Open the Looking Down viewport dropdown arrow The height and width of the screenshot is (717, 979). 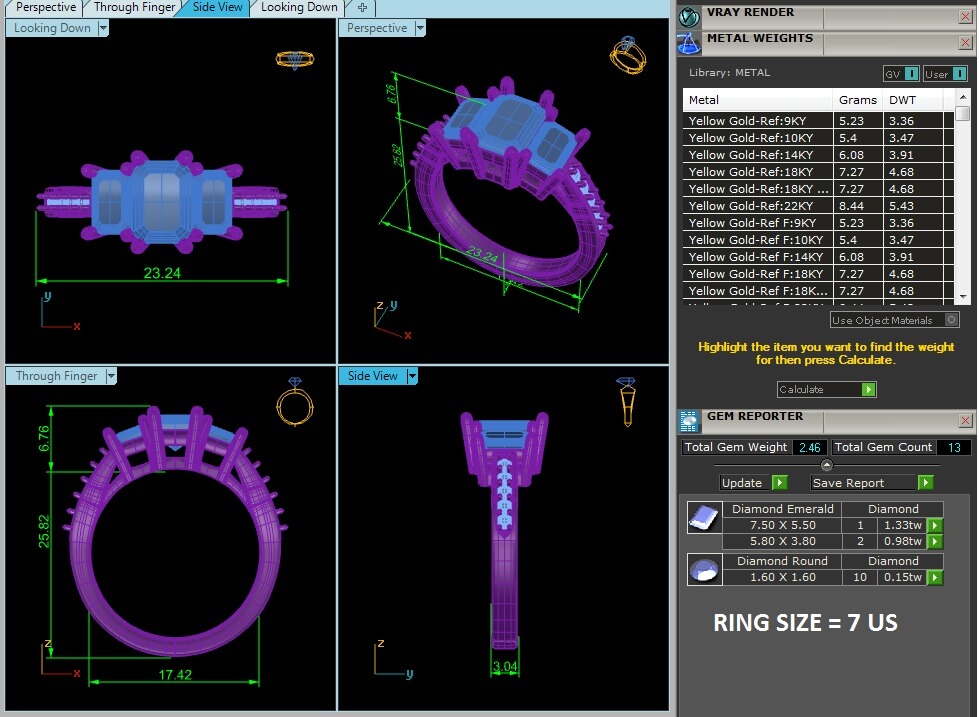[x=103, y=28]
